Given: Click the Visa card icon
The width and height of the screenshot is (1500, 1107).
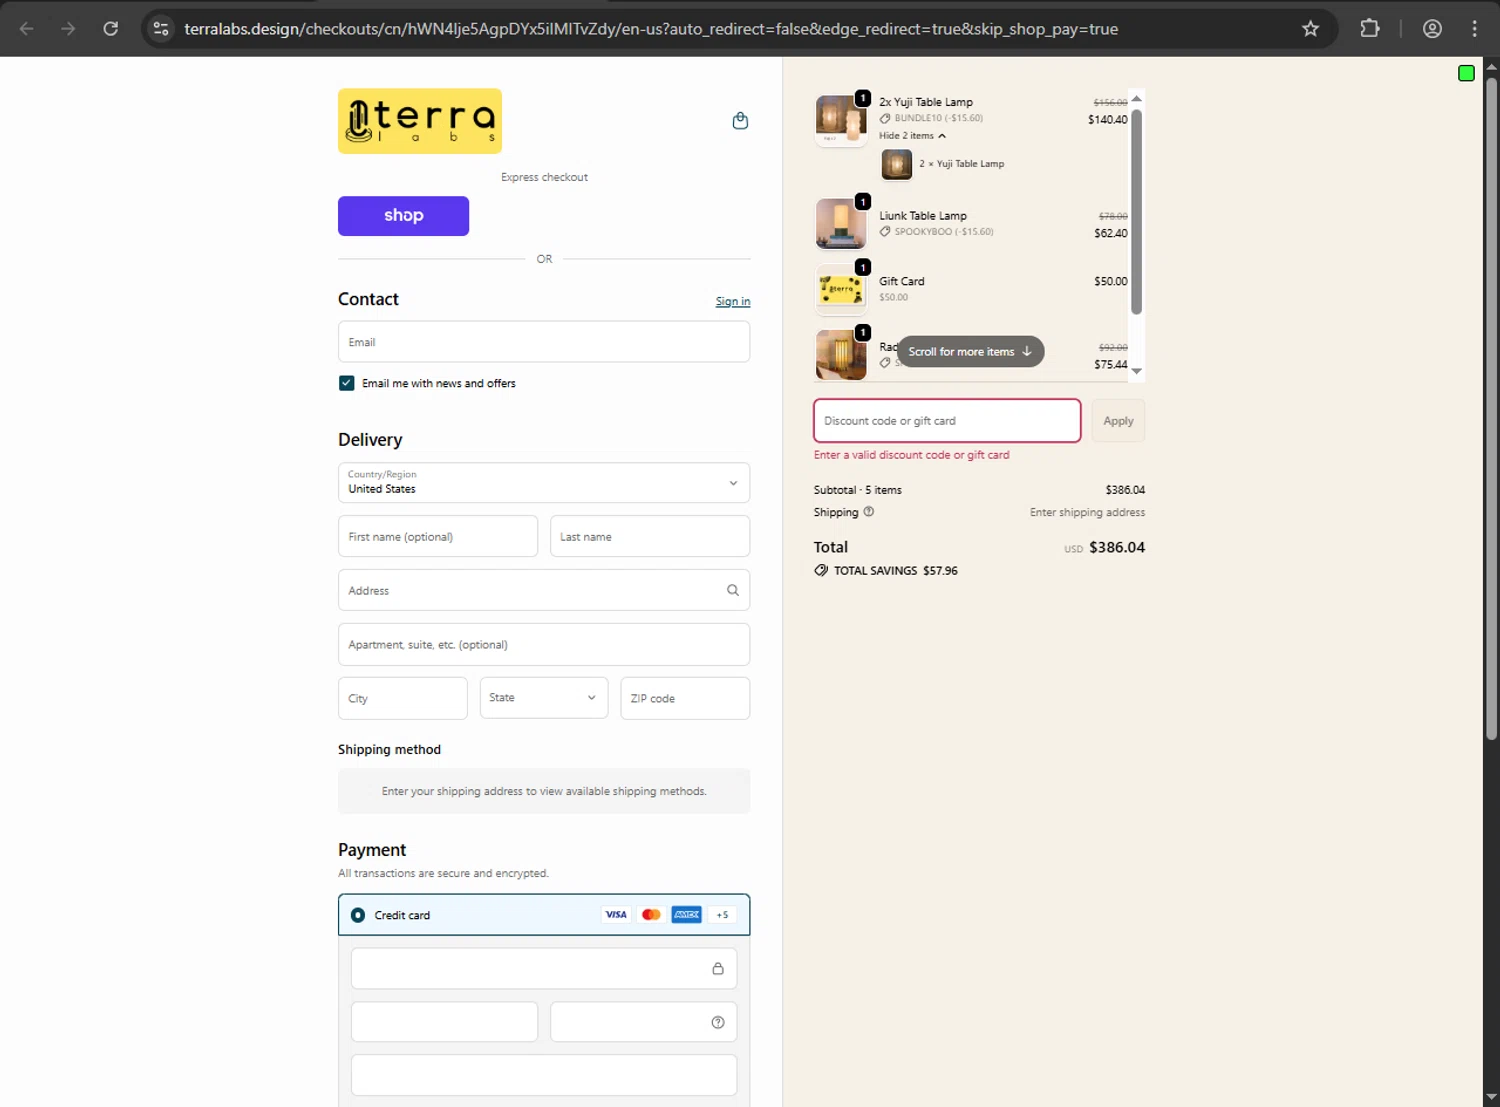Looking at the screenshot, I should click(616, 915).
